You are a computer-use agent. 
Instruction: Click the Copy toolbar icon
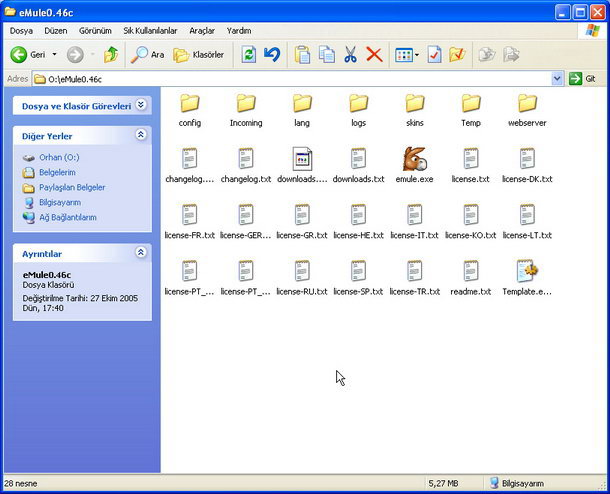pyautogui.click(x=326, y=55)
